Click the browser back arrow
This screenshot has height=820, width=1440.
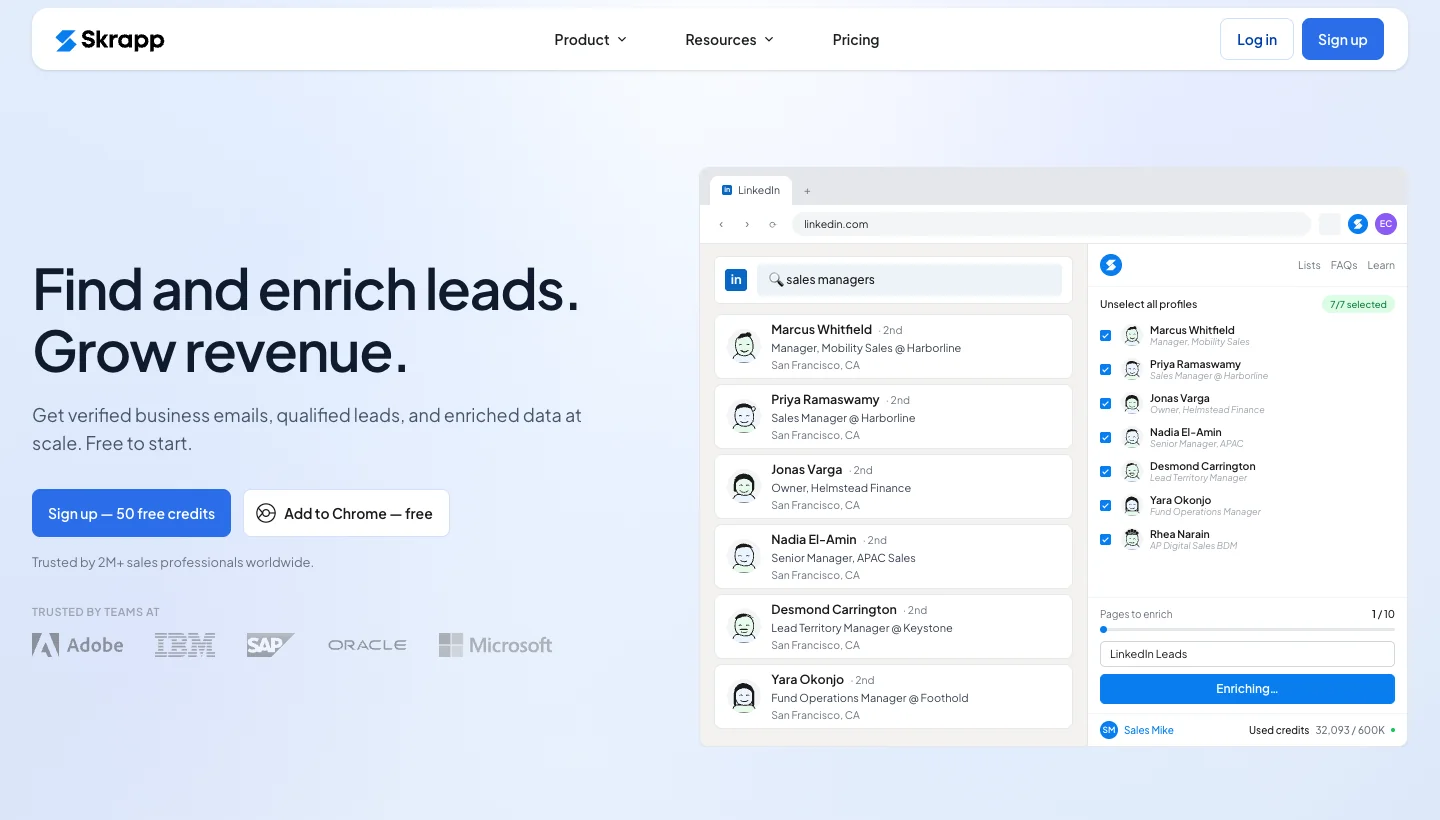click(721, 224)
